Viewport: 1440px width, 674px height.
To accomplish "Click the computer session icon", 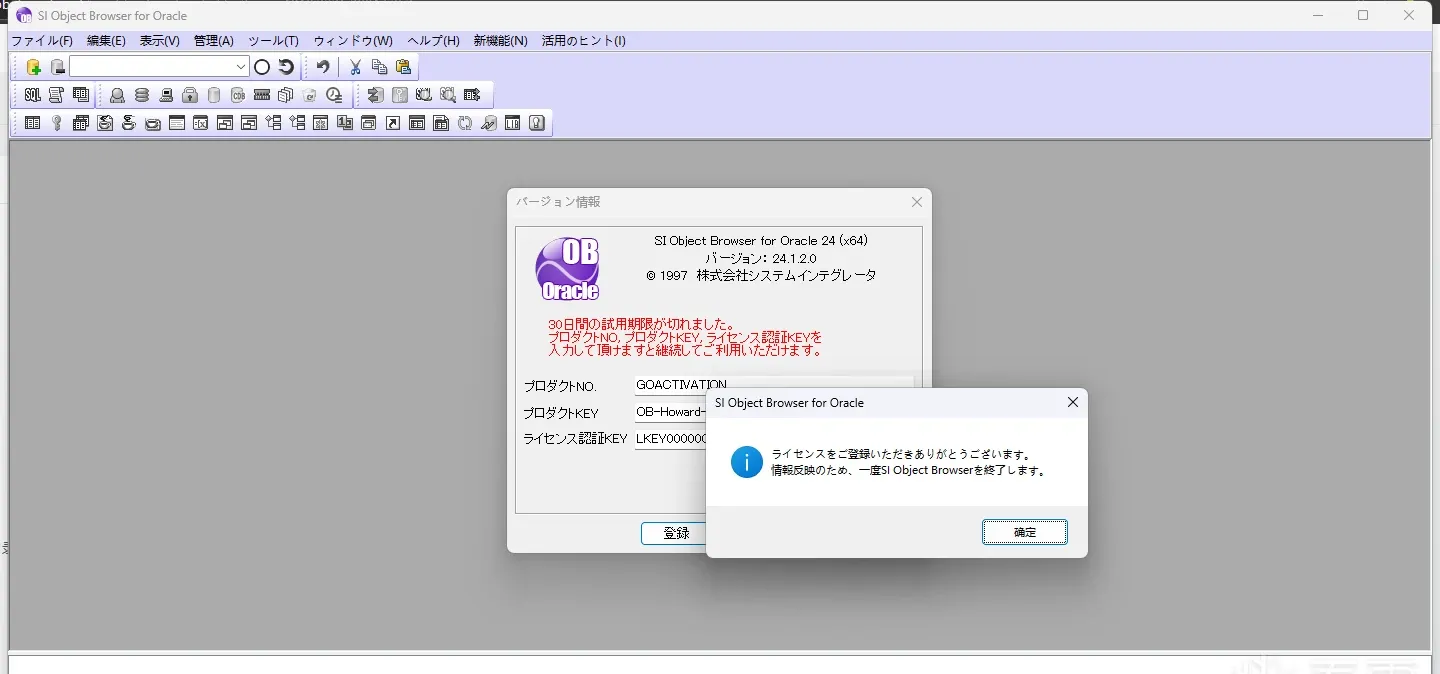I will 166,96.
